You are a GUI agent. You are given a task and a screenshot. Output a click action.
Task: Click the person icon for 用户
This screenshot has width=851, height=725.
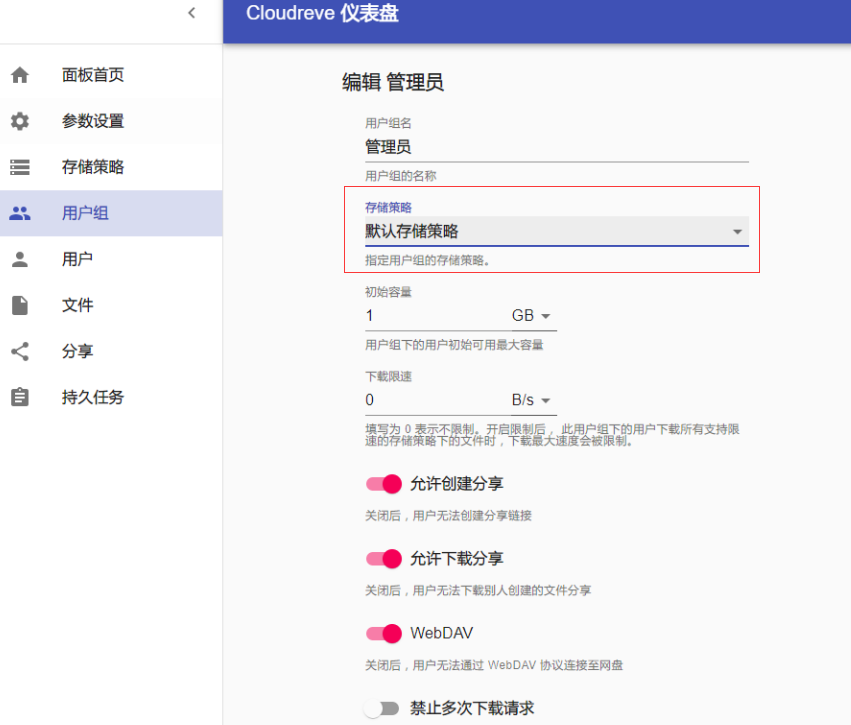20,259
